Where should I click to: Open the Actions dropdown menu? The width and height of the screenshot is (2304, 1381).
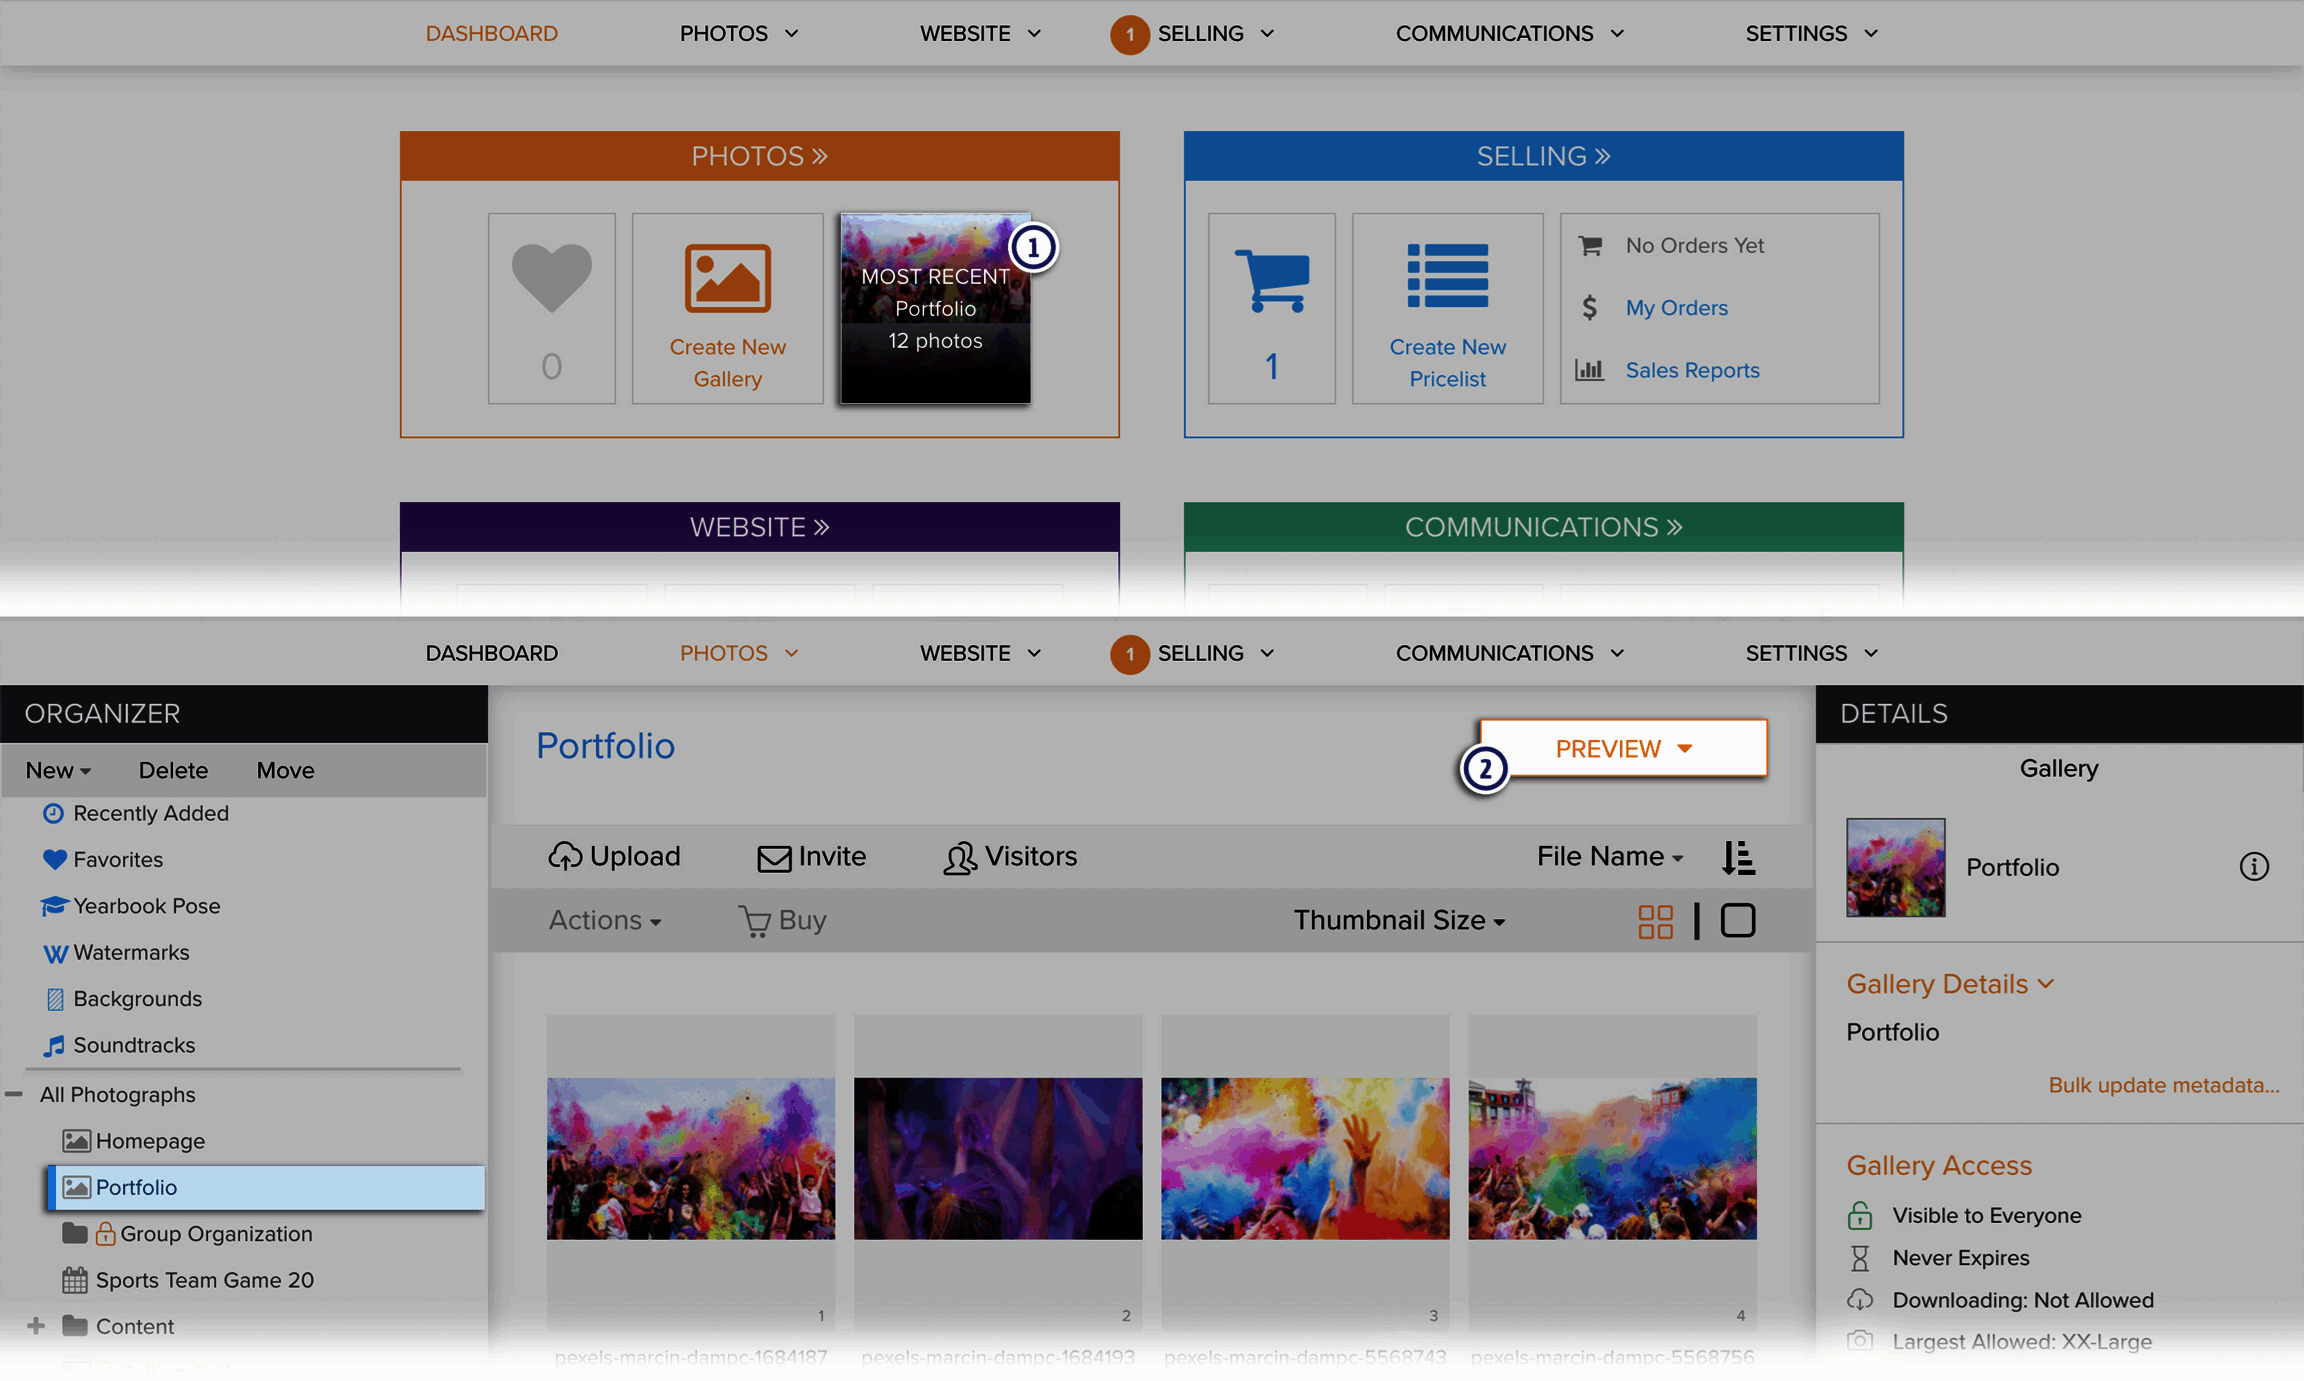coord(604,920)
